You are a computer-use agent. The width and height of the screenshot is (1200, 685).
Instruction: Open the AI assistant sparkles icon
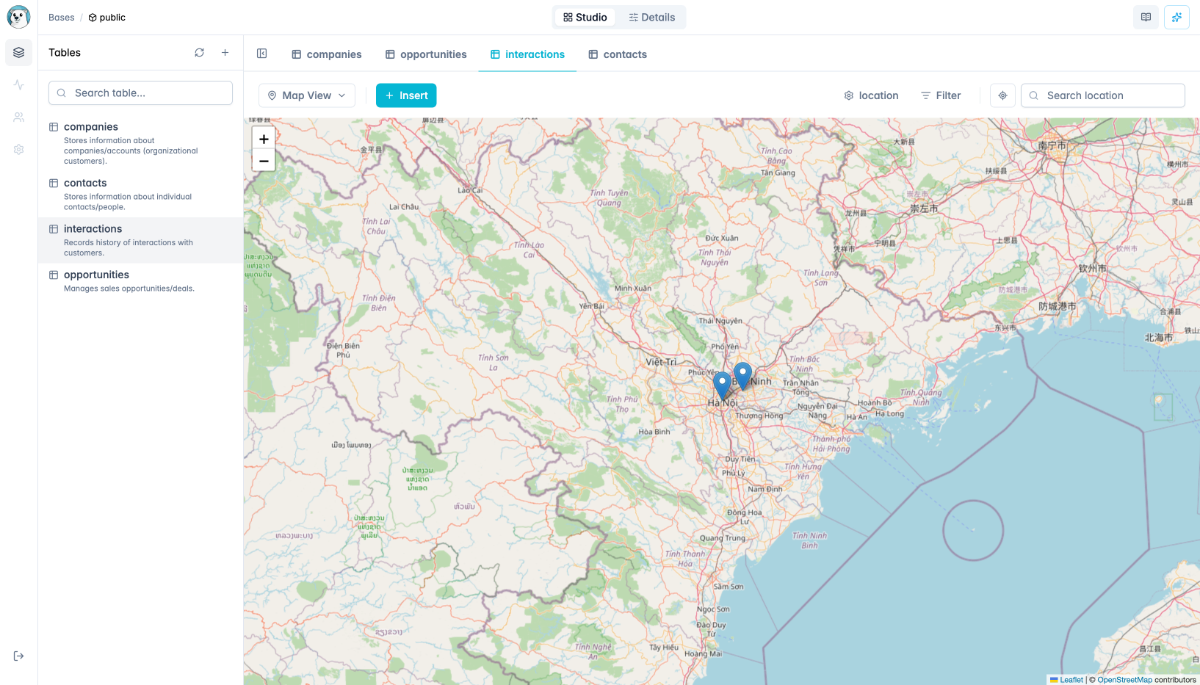click(x=1177, y=17)
